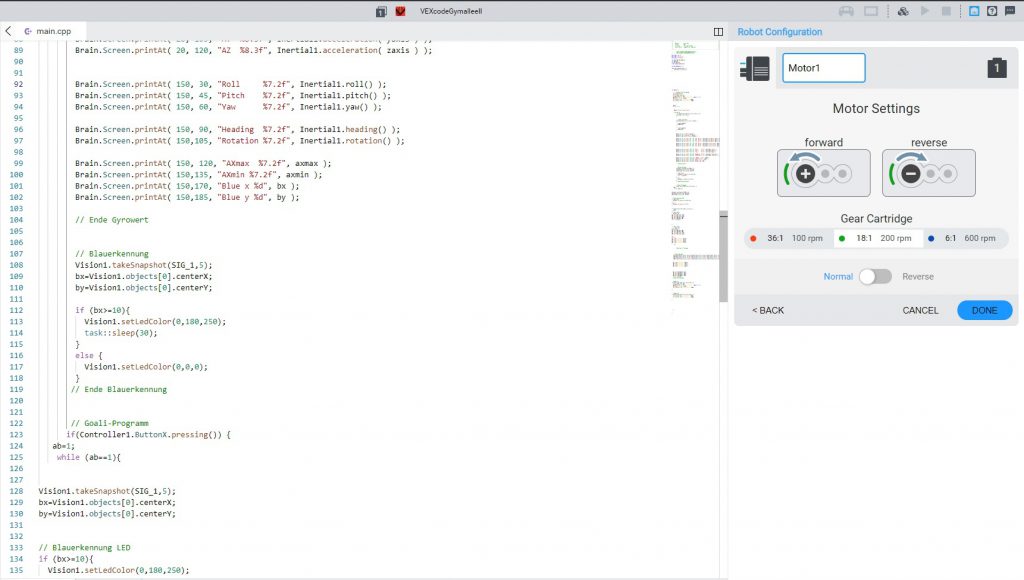Click the editor vertical scrollbar thumb
The width and height of the screenshot is (1024, 580).
click(x=723, y=257)
